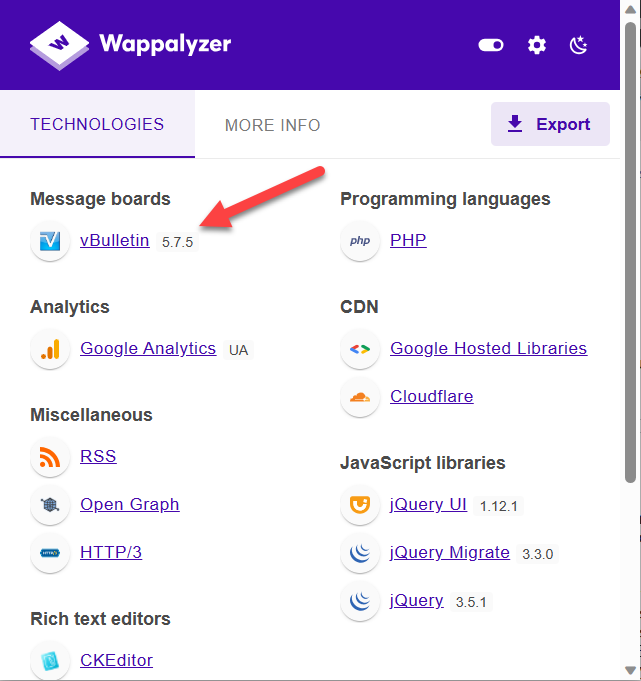The image size is (641, 681).
Task: Open the HTTP/3 link
Action: 111,552
